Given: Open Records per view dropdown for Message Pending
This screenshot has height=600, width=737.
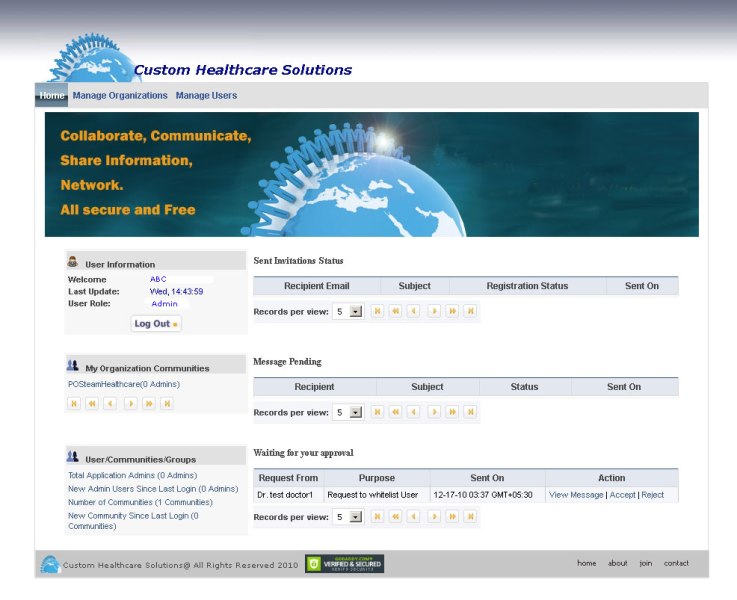Looking at the screenshot, I should tap(355, 412).
